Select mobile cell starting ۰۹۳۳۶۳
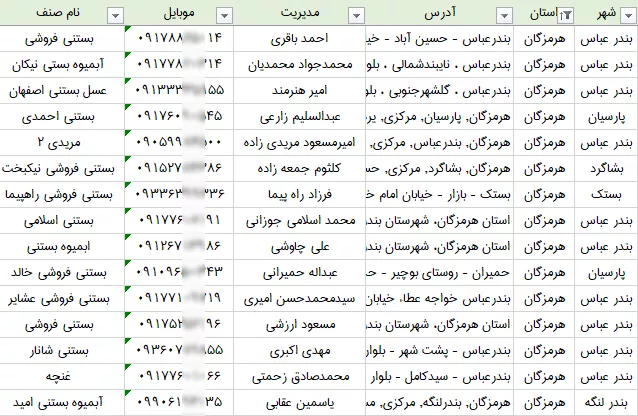 point(179,195)
